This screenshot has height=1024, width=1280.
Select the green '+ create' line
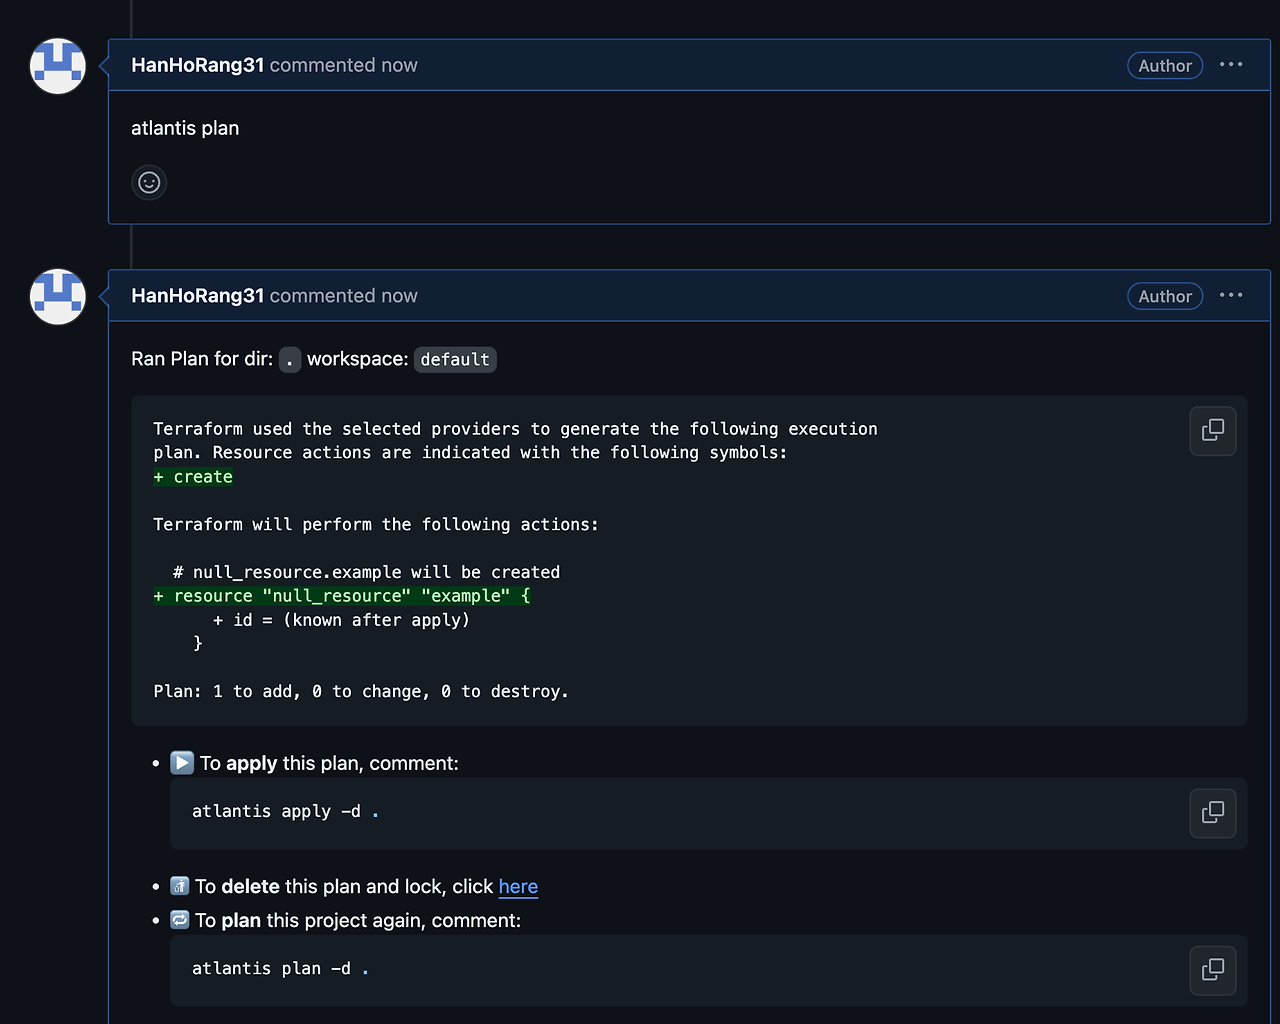point(193,477)
